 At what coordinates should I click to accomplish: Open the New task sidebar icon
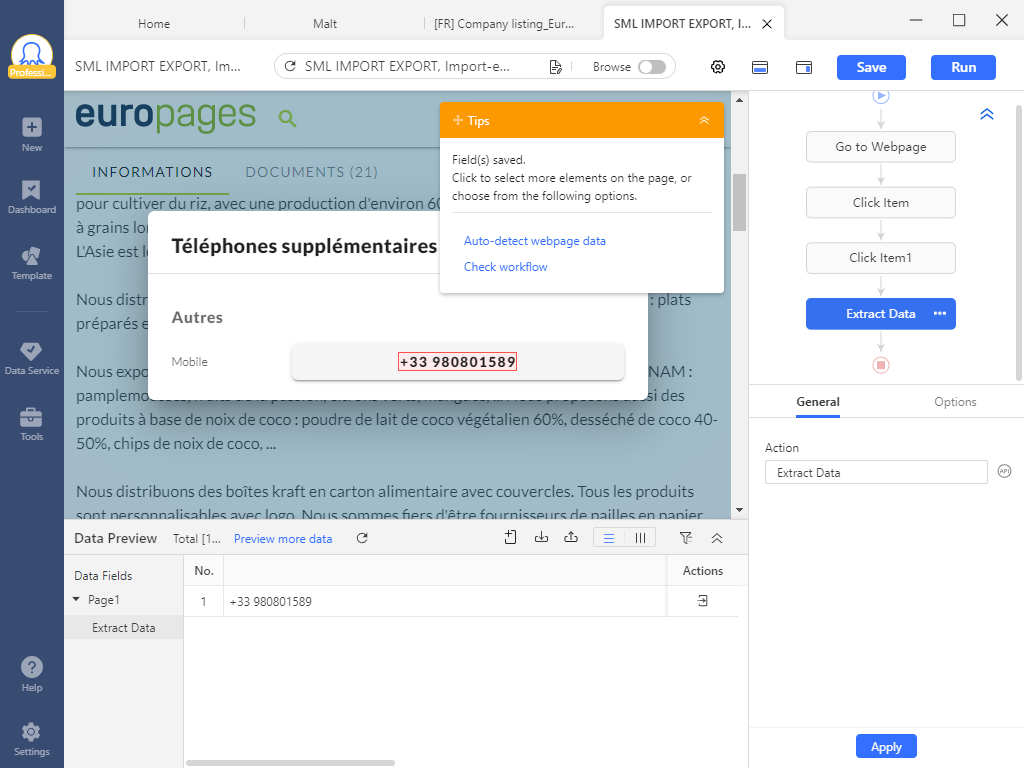[x=31, y=135]
